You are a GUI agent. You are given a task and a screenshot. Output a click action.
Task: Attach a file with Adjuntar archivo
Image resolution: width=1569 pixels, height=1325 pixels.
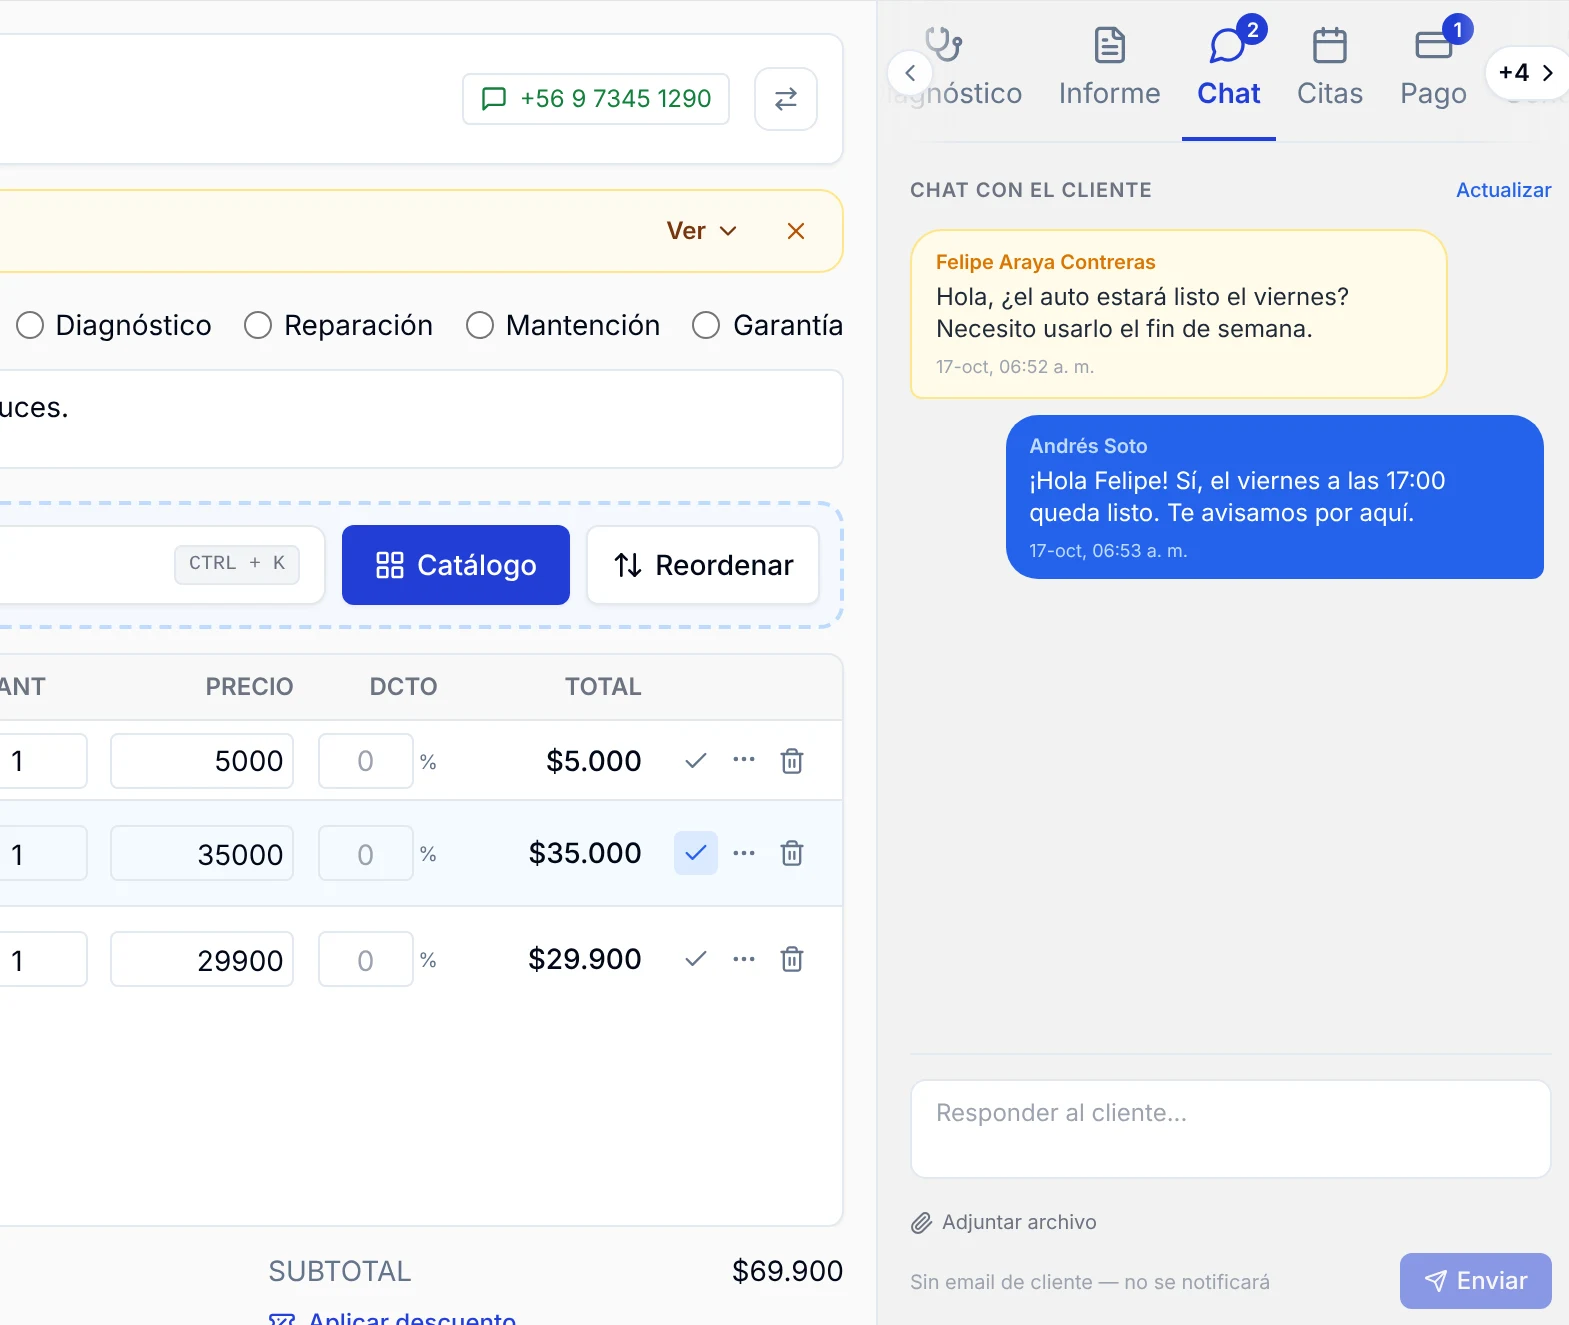(1004, 1222)
